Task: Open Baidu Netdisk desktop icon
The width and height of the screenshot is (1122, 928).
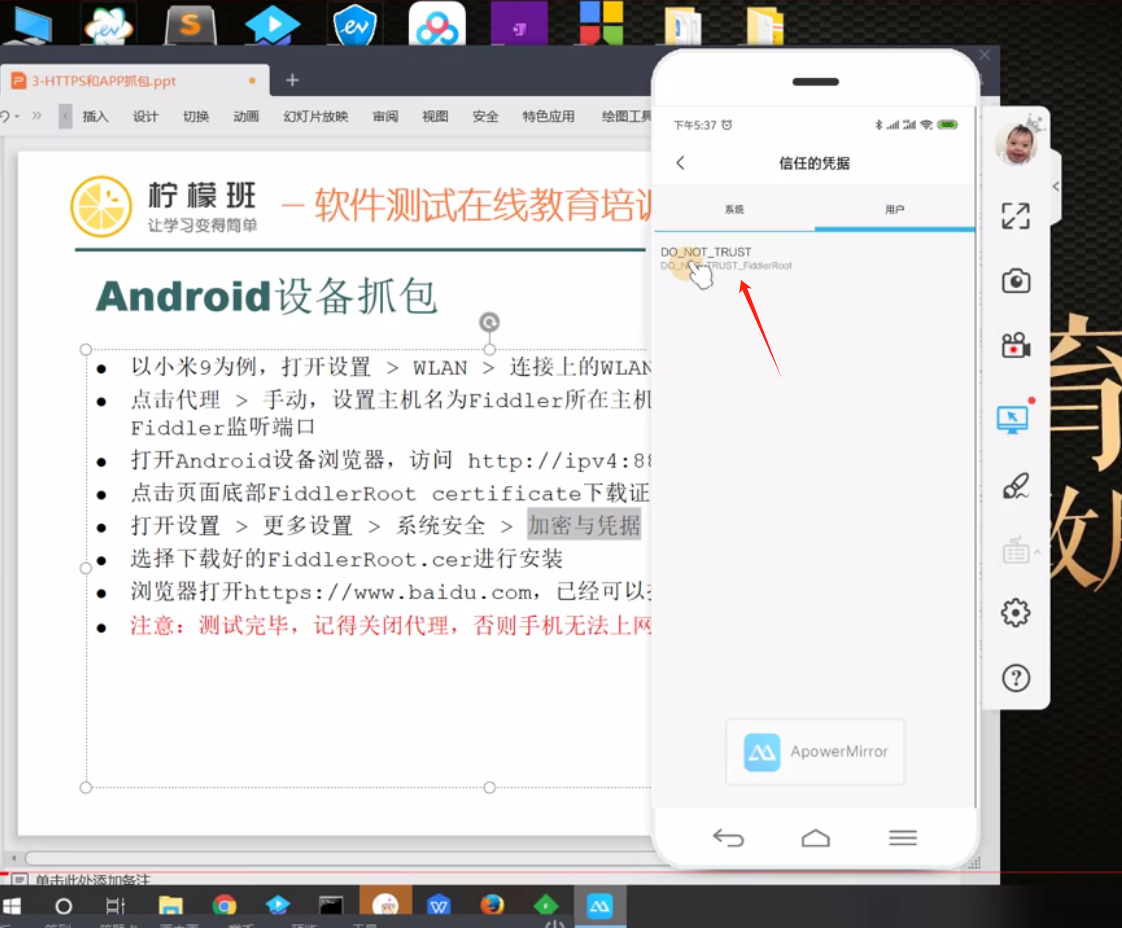Action: click(436, 23)
